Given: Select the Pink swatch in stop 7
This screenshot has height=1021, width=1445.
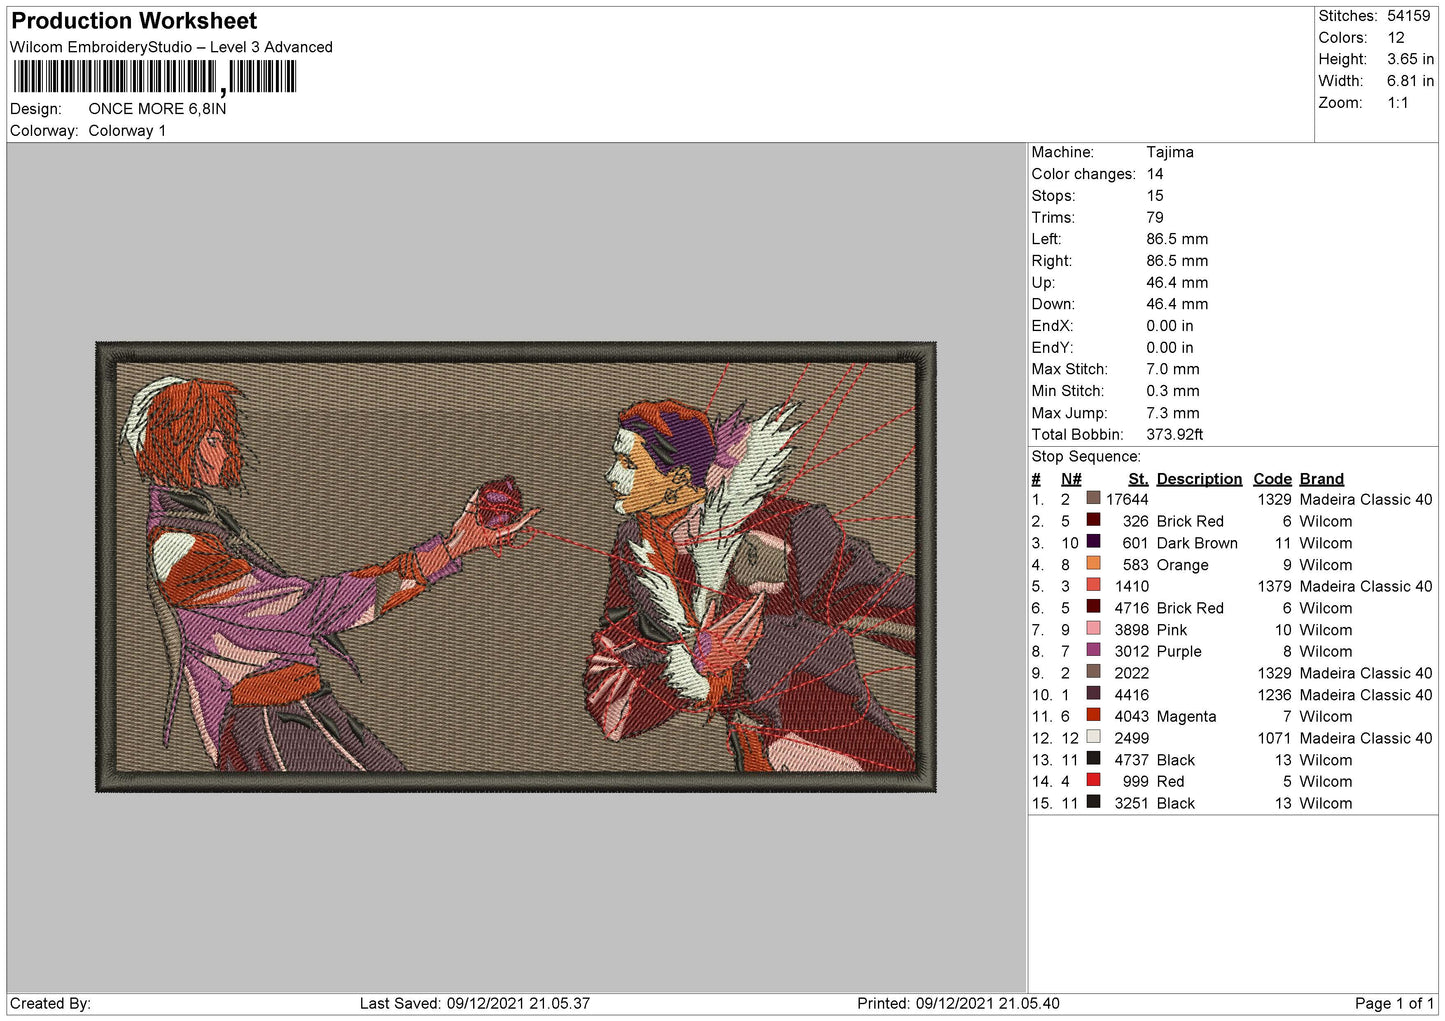Looking at the screenshot, I should pyautogui.click(x=1093, y=629).
